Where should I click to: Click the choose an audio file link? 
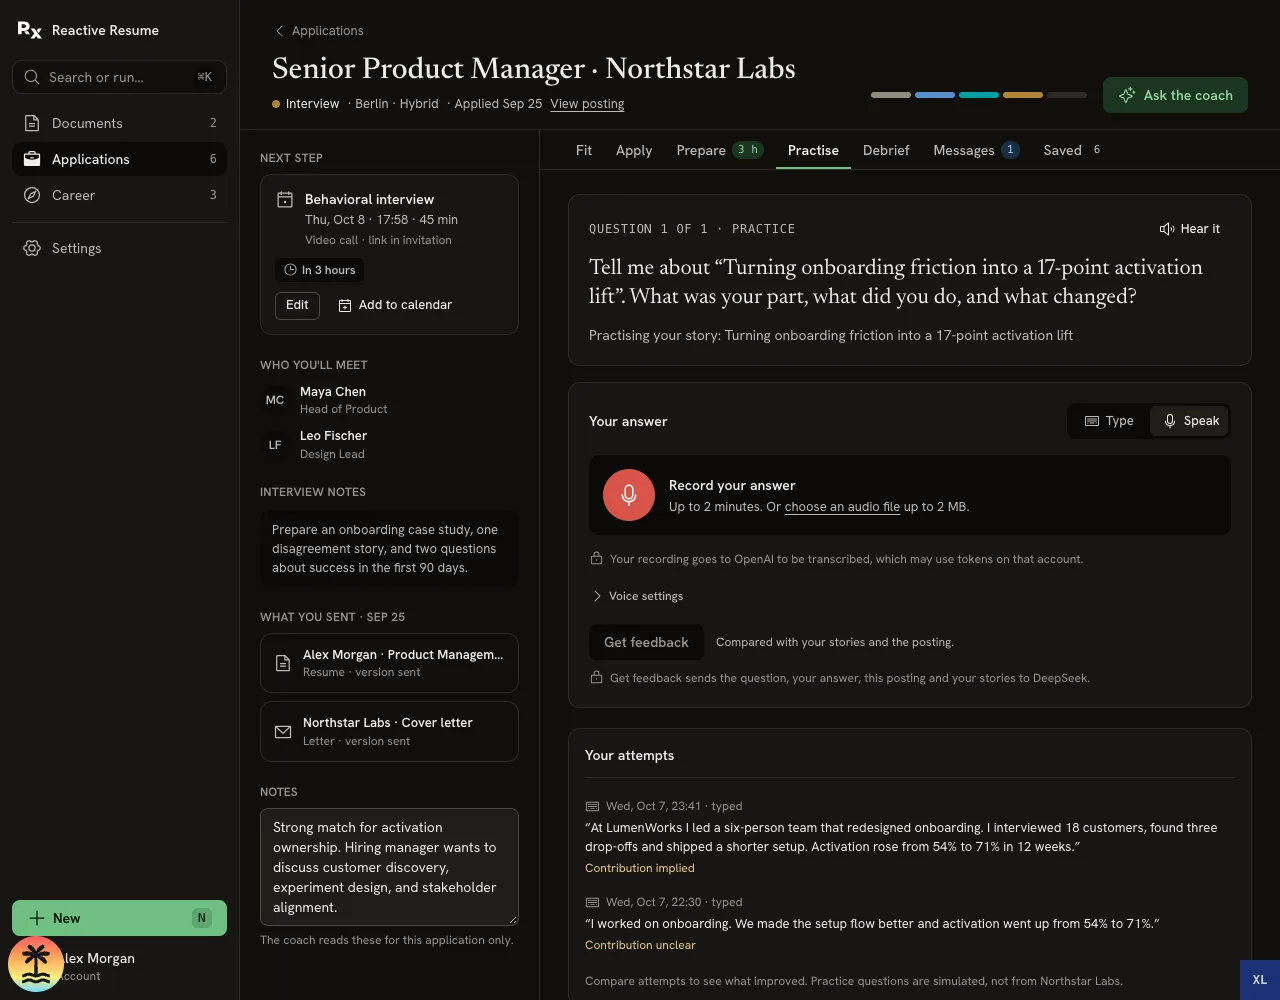[x=842, y=507]
